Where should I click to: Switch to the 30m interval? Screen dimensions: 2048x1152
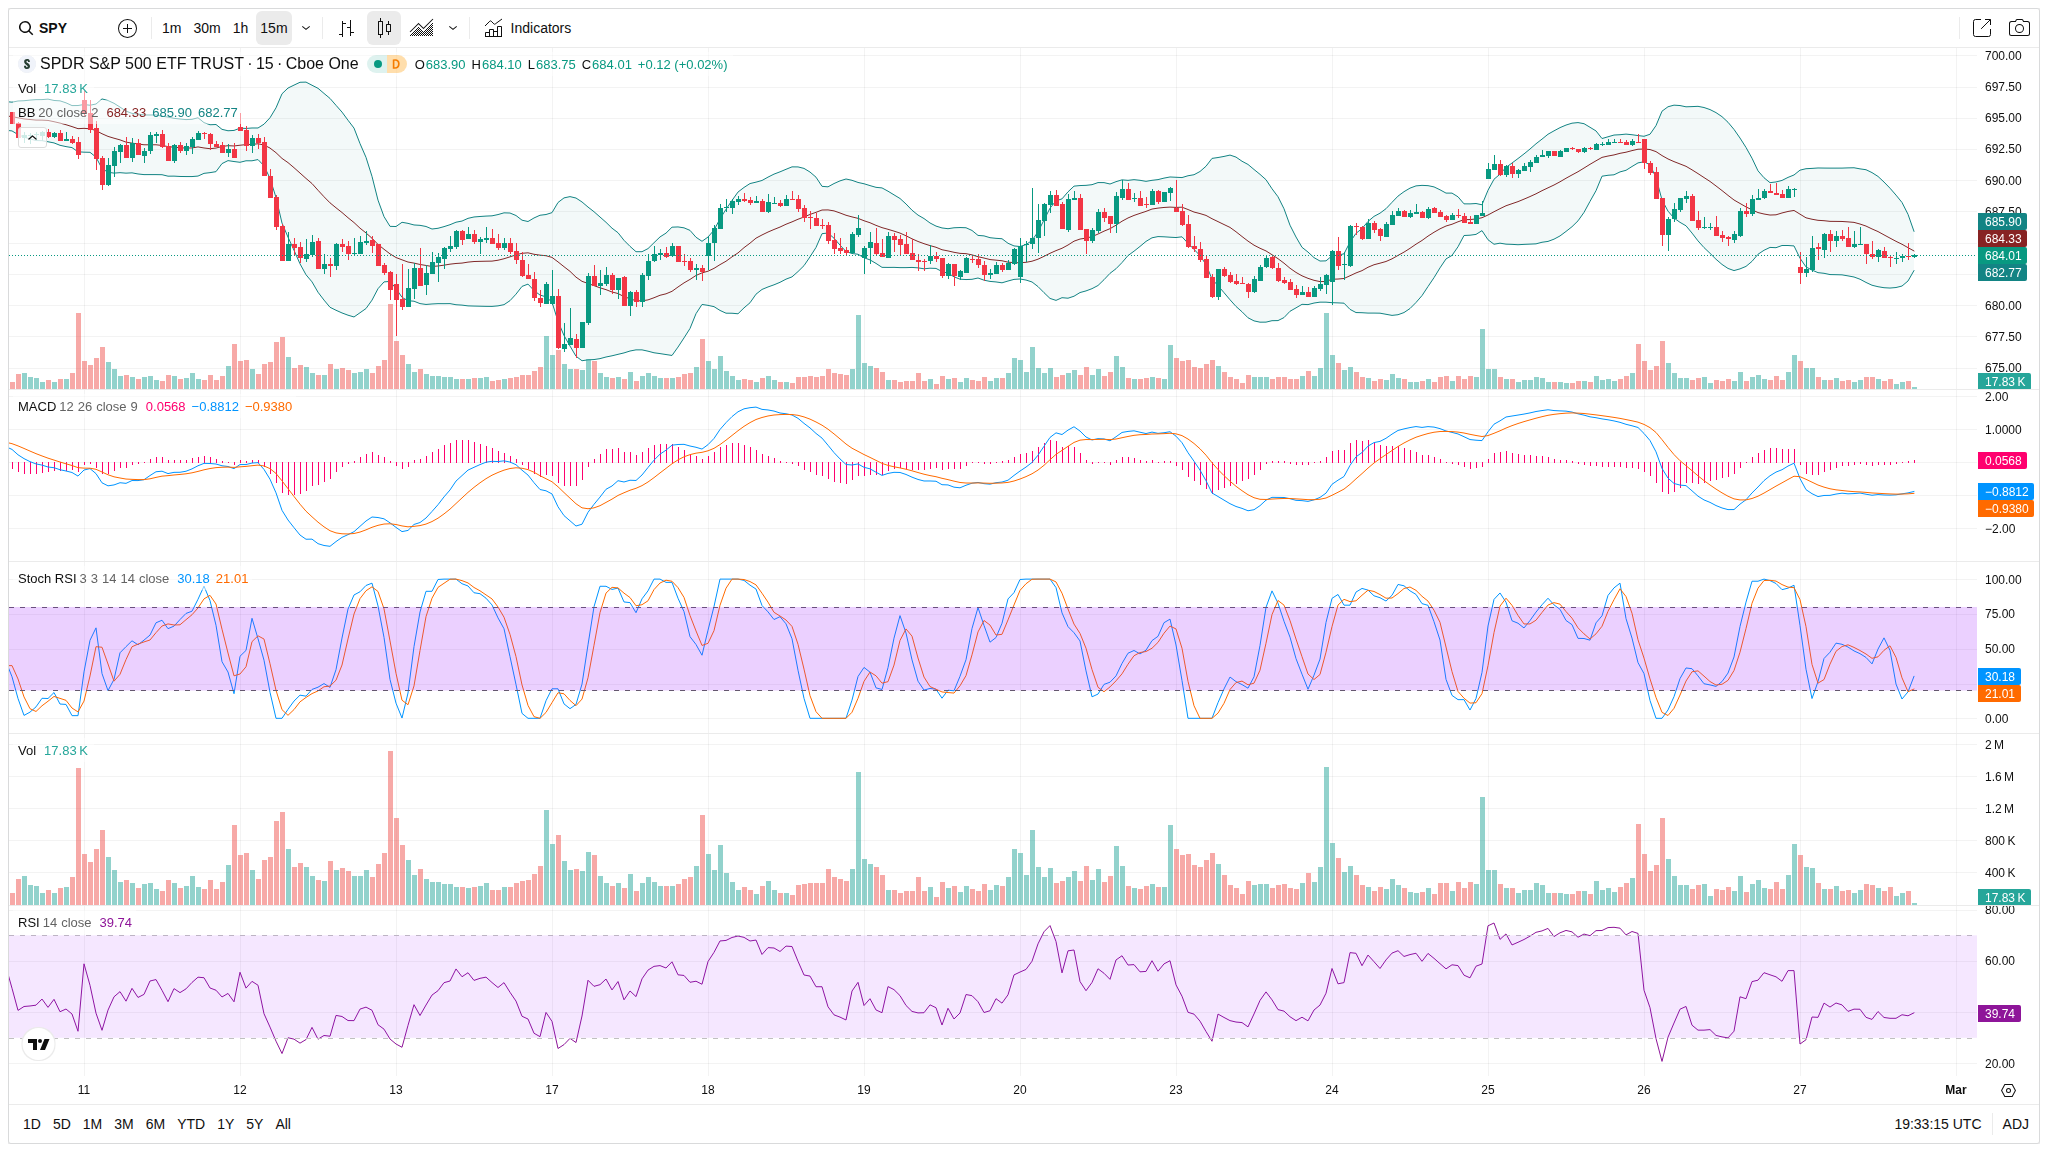(x=207, y=28)
